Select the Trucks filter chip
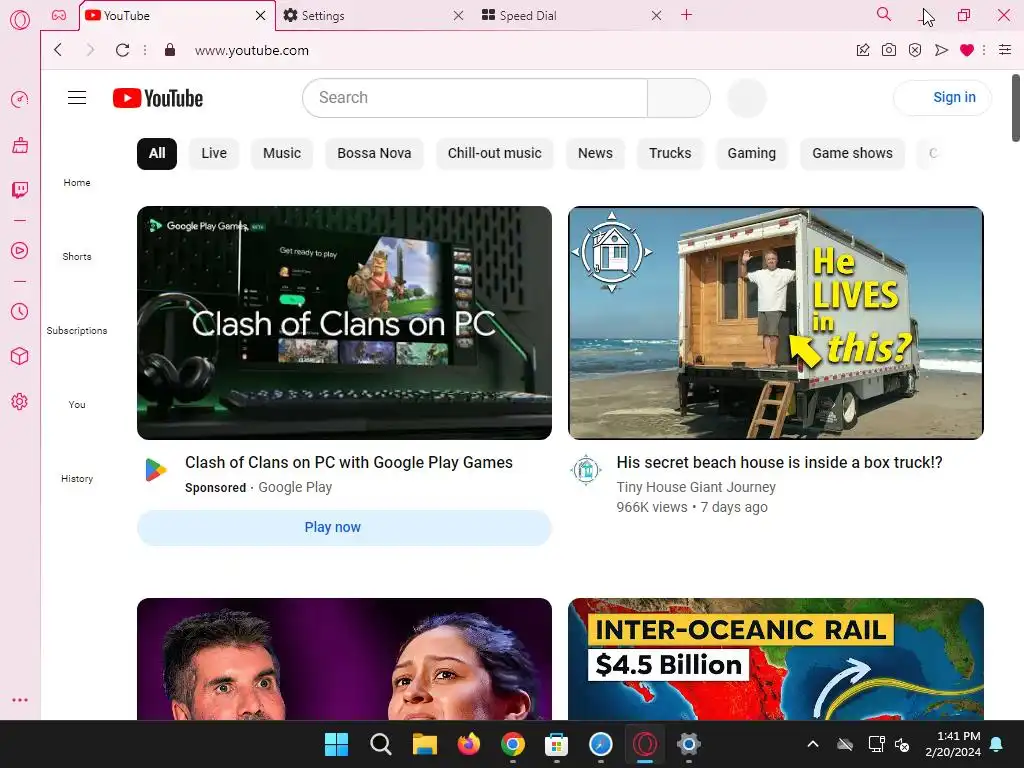The image size is (1024, 768). click(x=670, y=153)
